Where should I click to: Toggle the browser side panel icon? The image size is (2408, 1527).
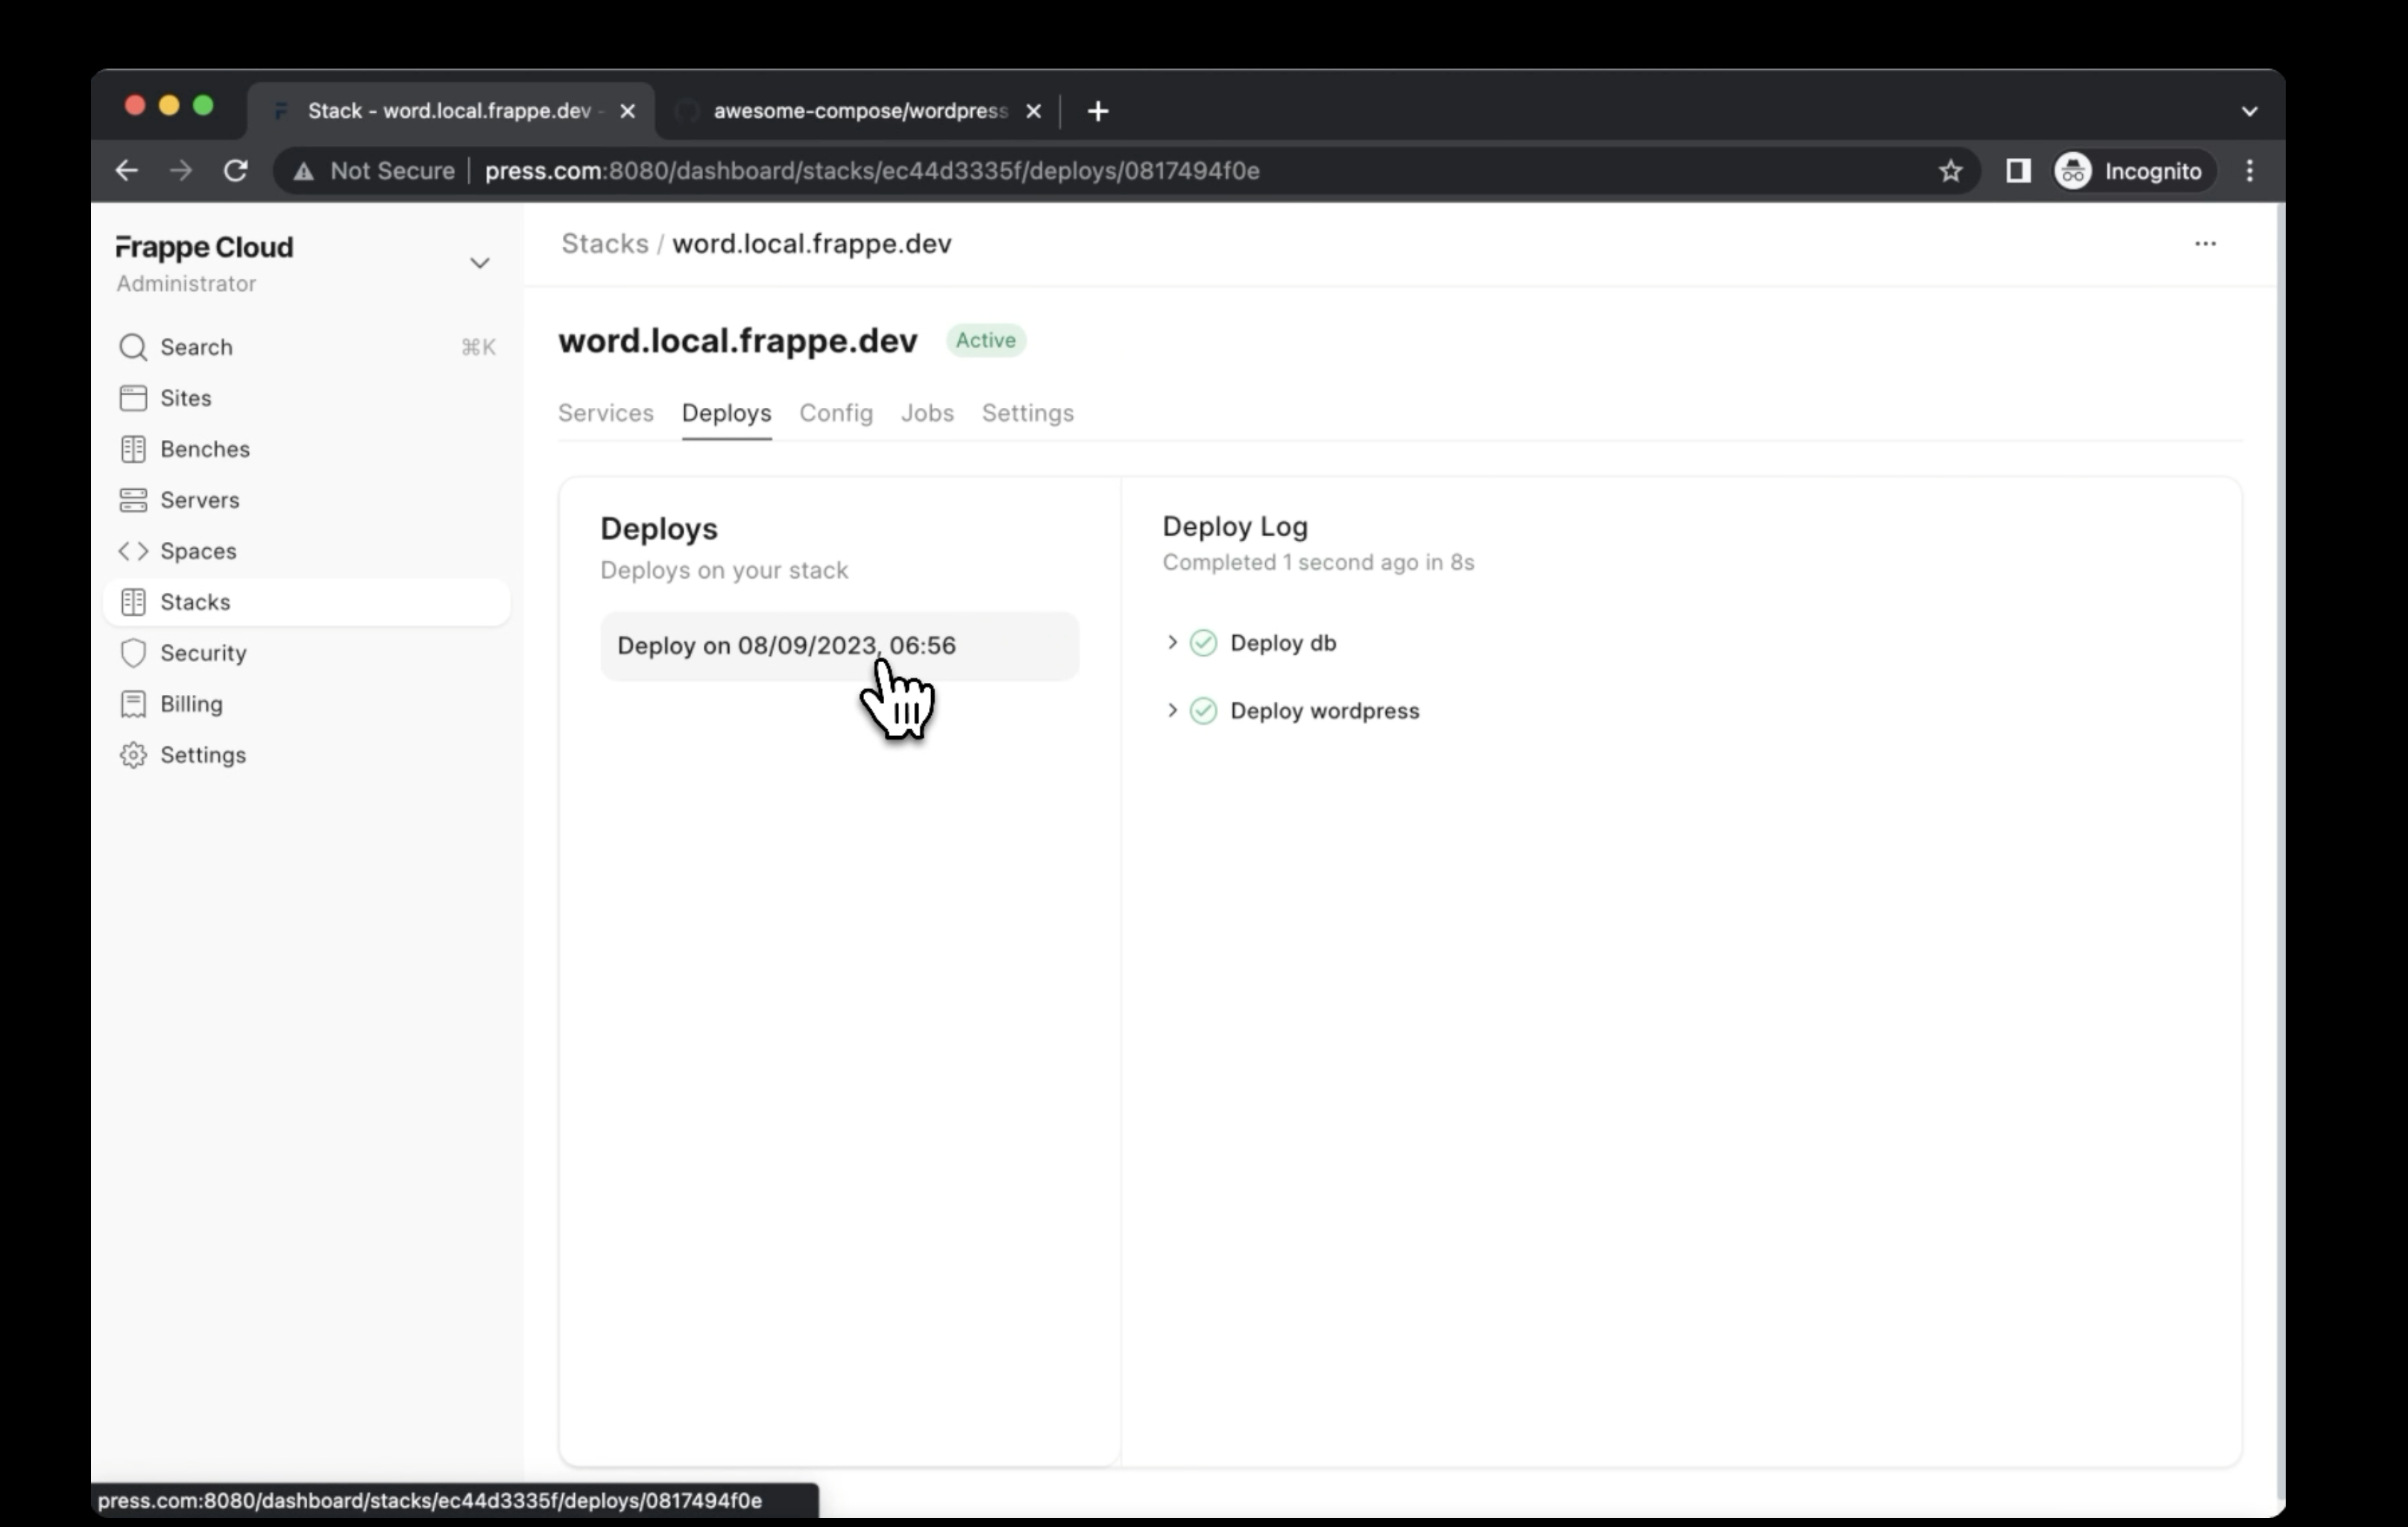point(2018,171)
